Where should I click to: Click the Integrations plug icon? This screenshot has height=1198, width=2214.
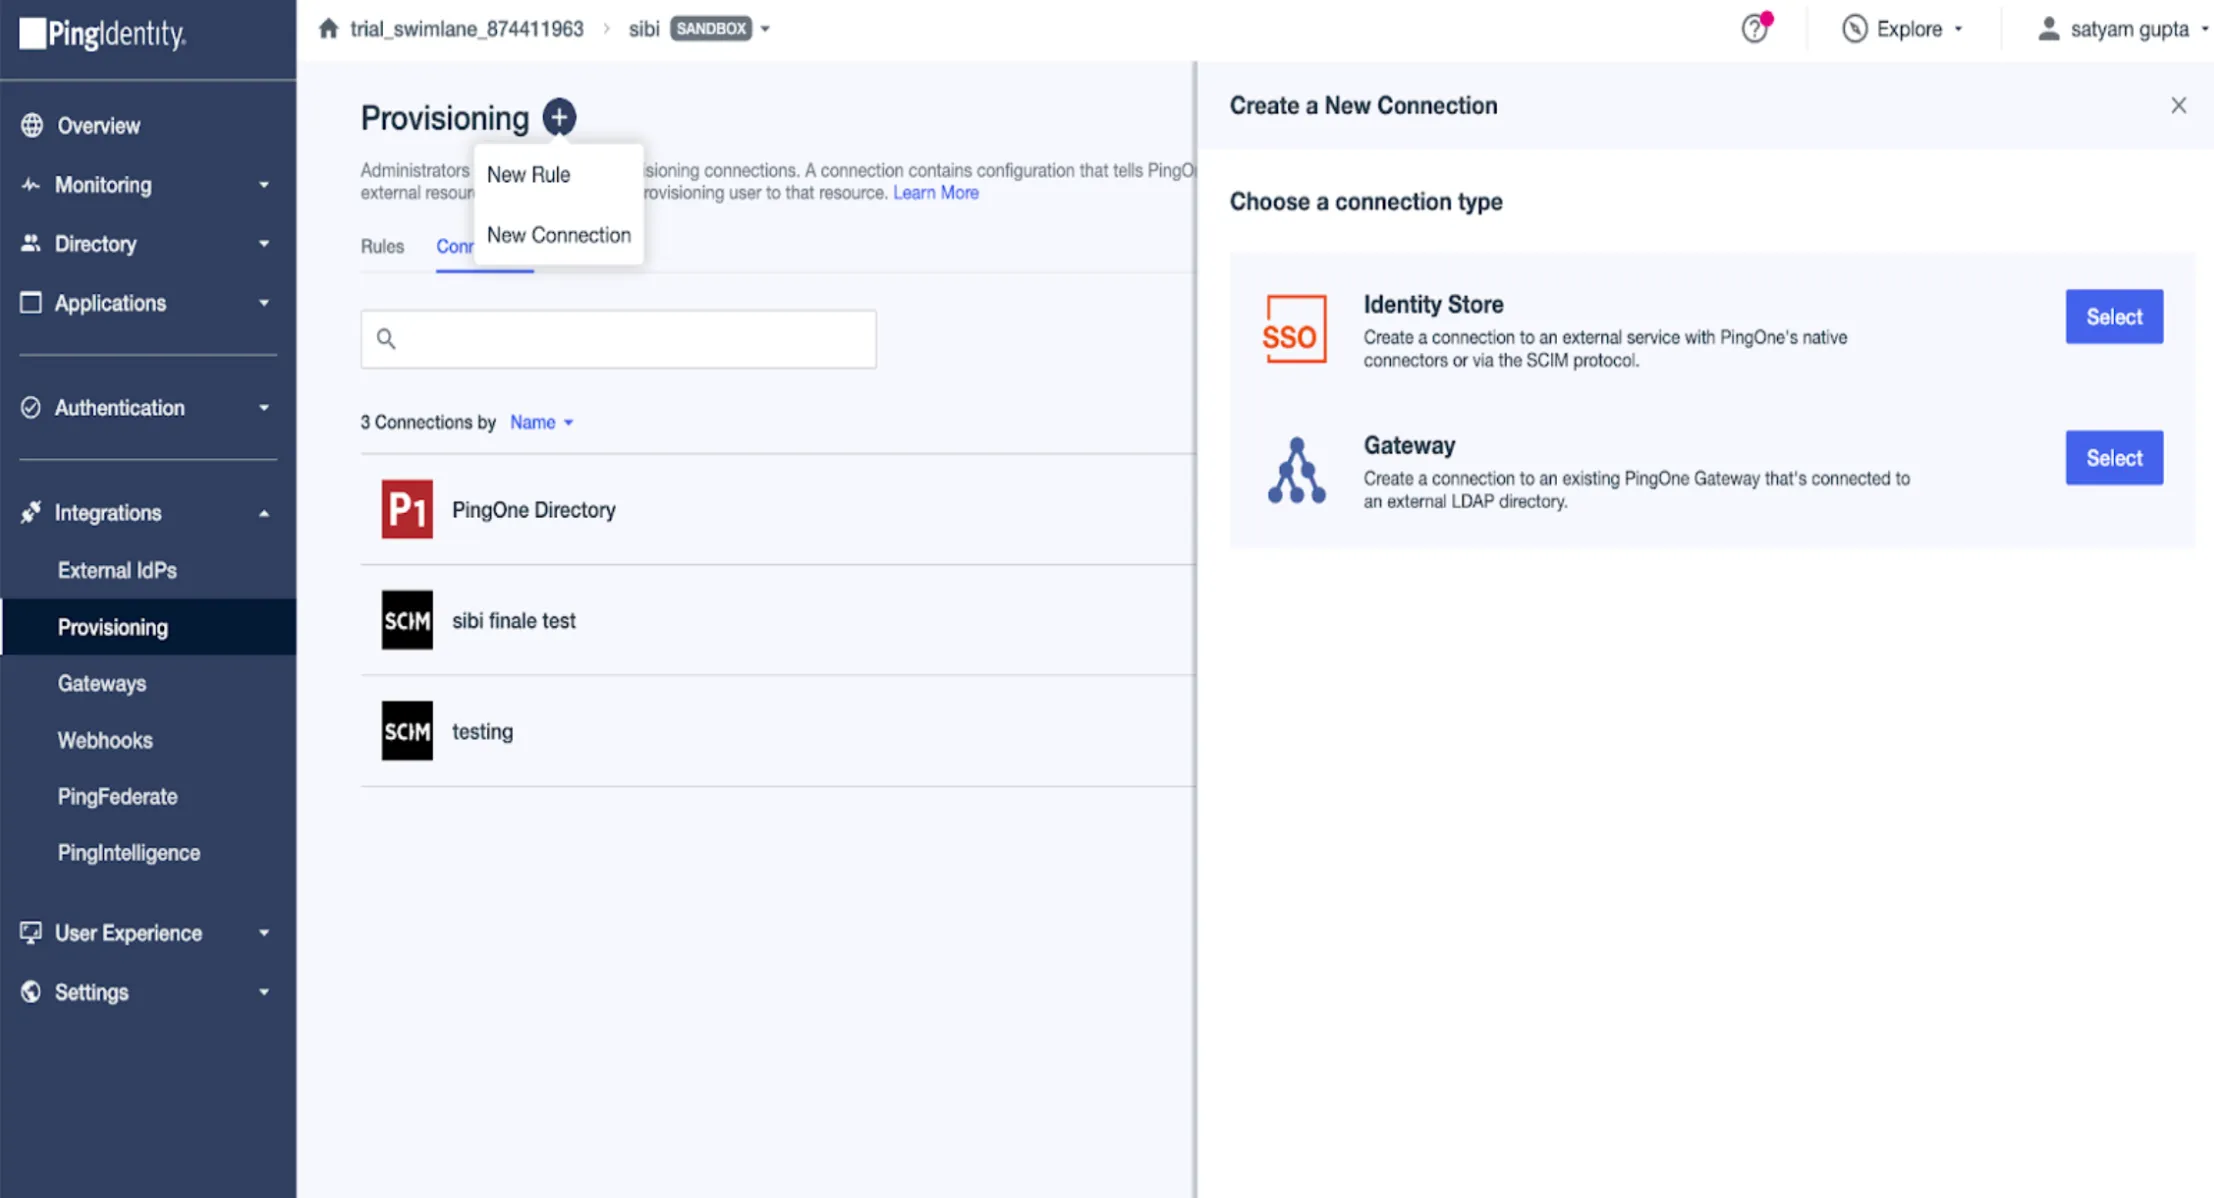coord(31,512)
